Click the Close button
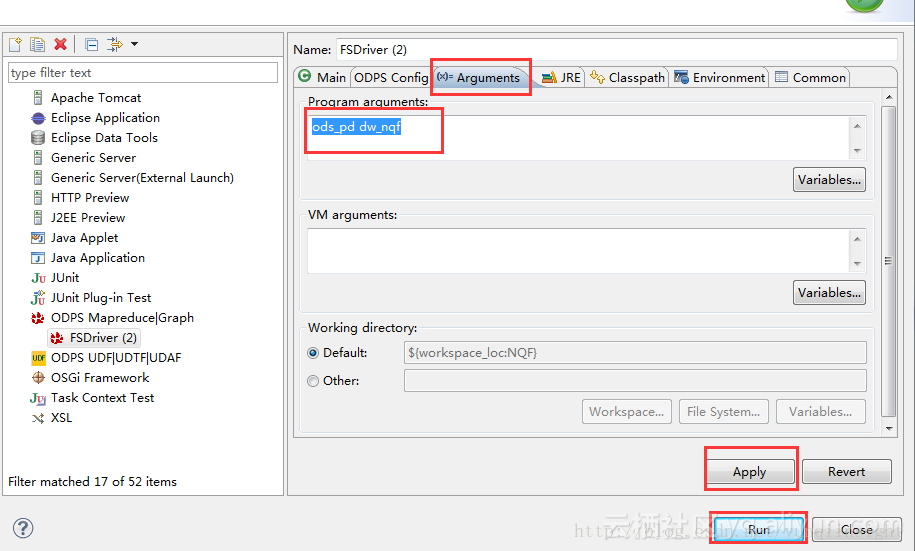Viewport: 915px width, 551px height. (x=857, y=529)
